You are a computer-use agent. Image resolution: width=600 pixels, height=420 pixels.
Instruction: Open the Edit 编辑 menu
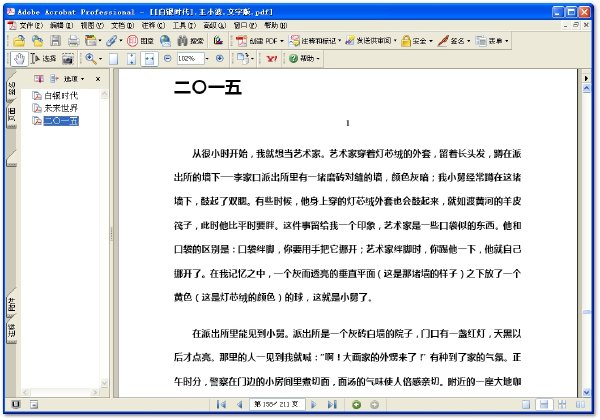tap(62, 26)
